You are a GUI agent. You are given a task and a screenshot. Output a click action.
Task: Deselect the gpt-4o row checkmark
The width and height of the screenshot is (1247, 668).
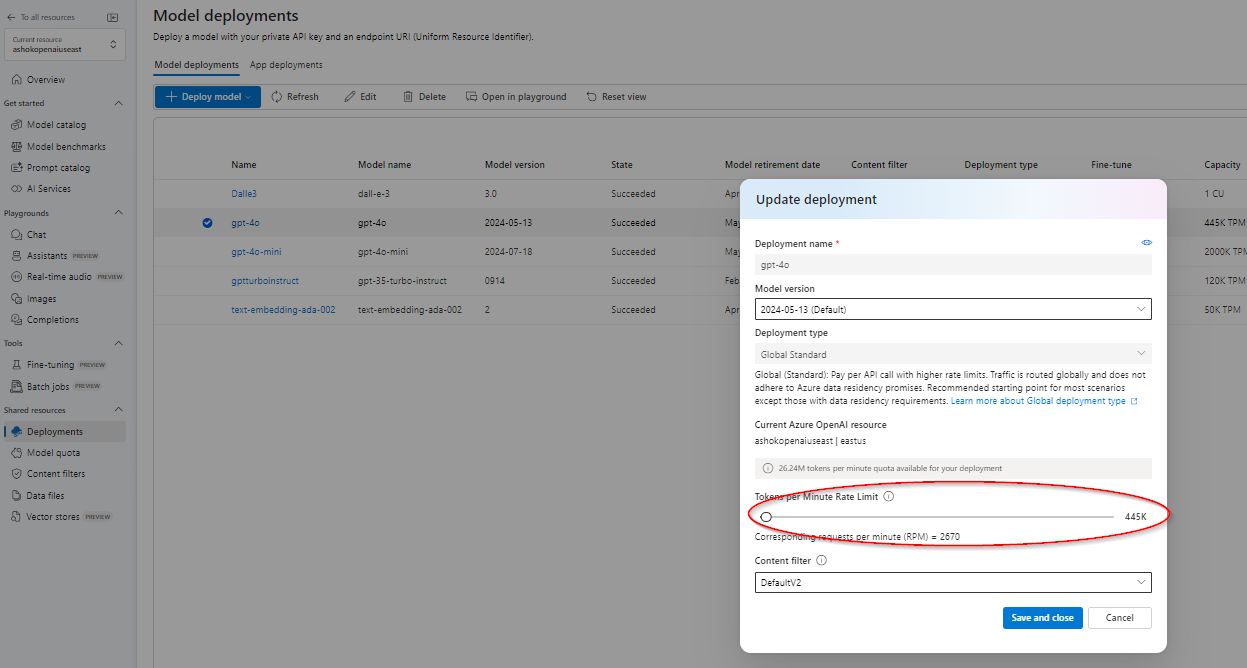[208, 223]
